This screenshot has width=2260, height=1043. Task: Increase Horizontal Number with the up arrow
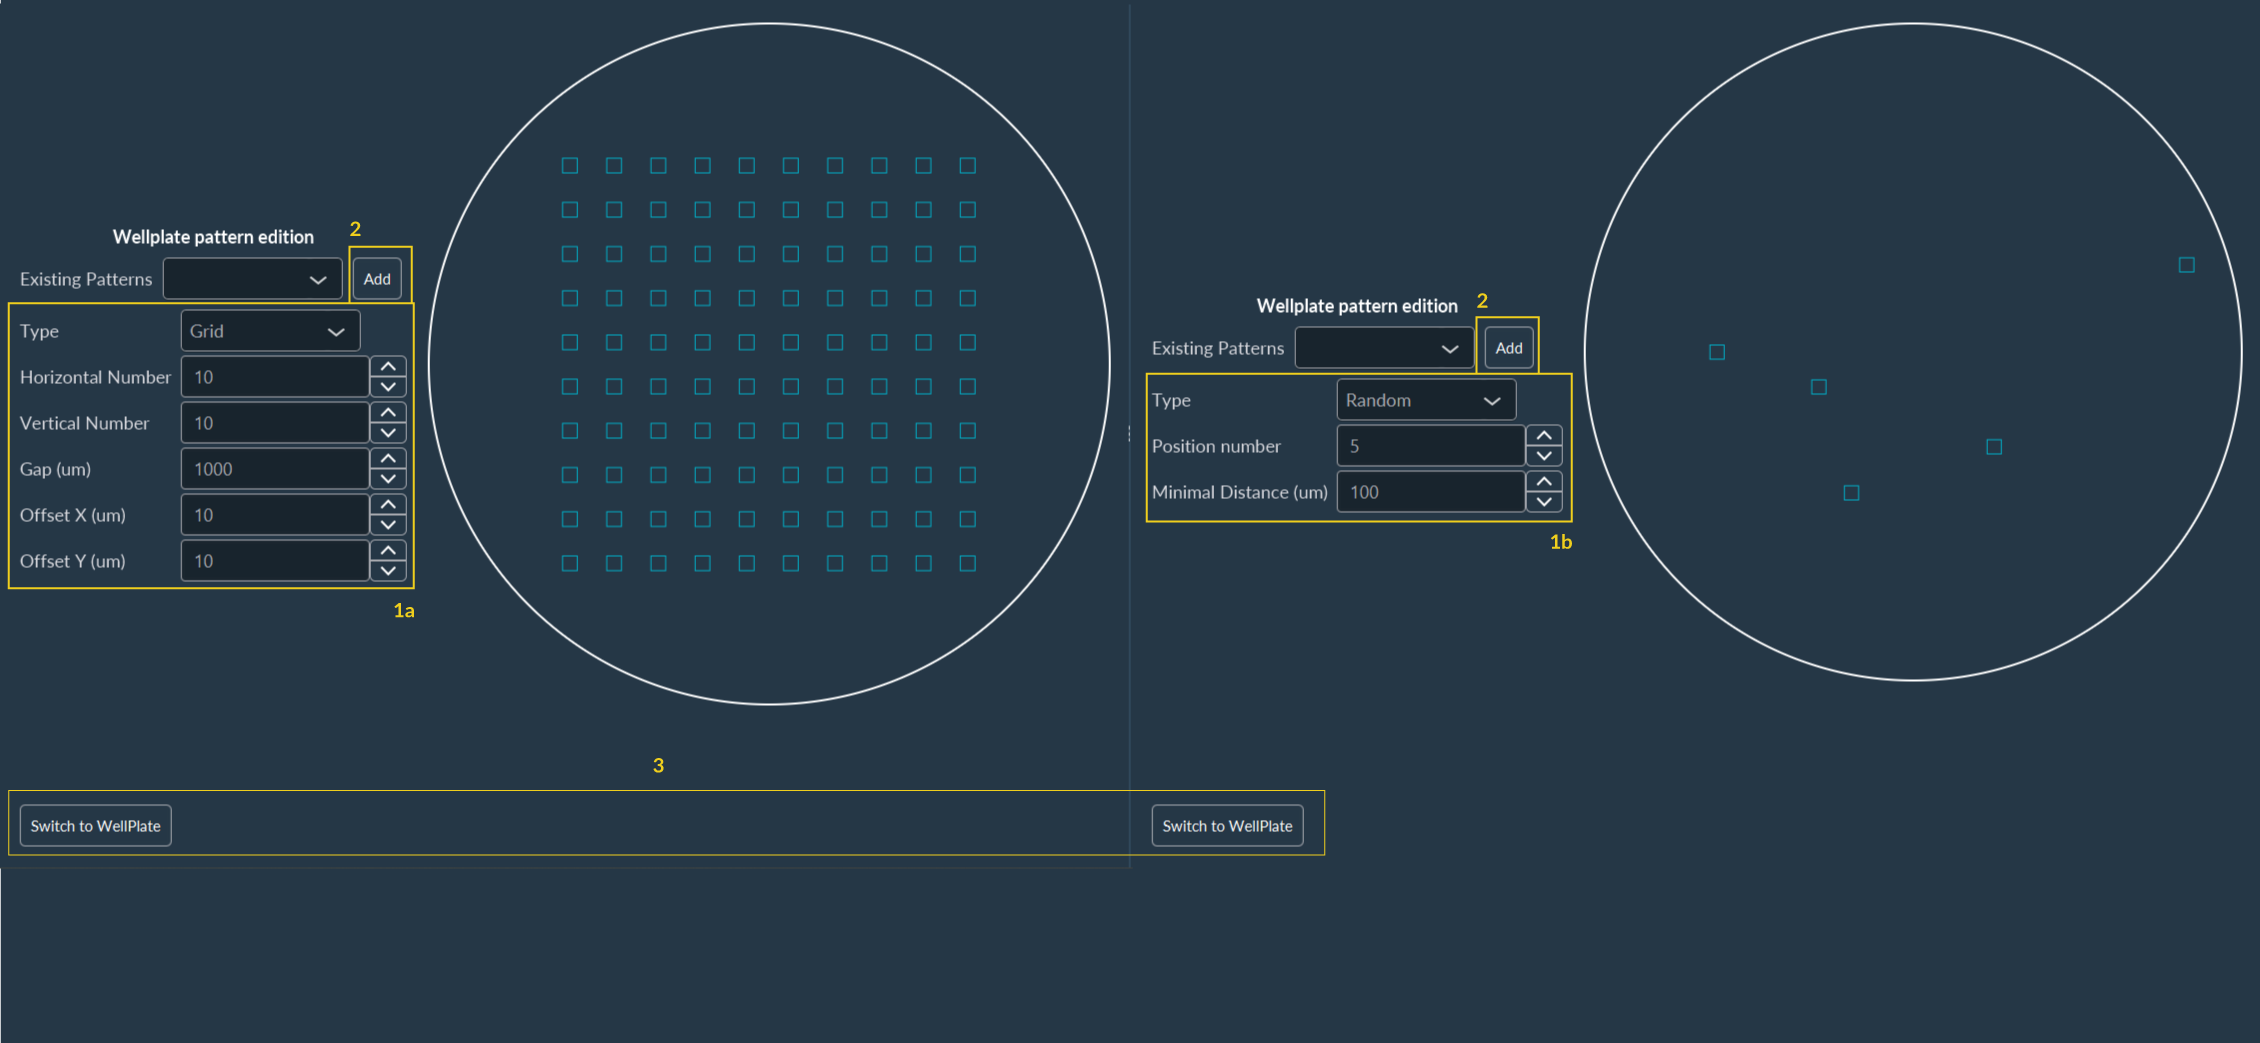[x=389, y=367]
